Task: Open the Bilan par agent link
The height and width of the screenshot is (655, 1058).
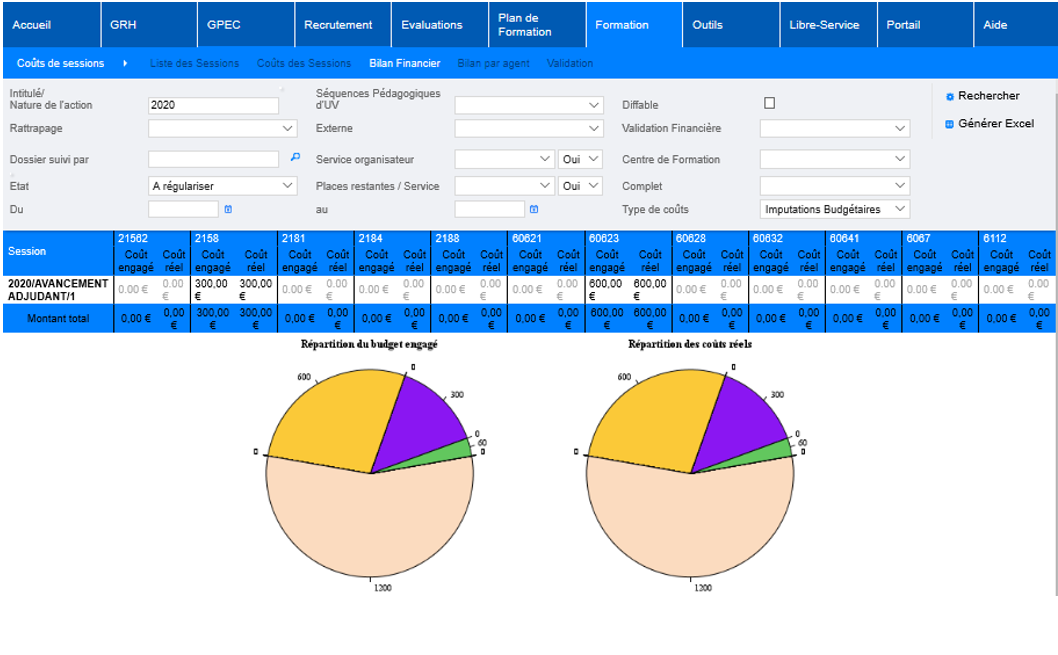Action: point(493,63)
